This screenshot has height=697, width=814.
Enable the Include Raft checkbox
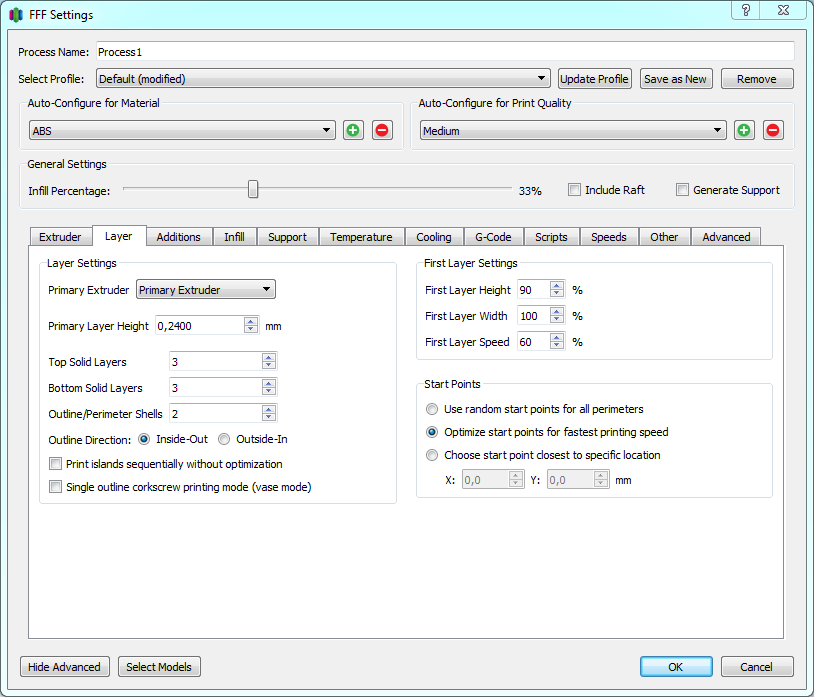coord(575,190)
